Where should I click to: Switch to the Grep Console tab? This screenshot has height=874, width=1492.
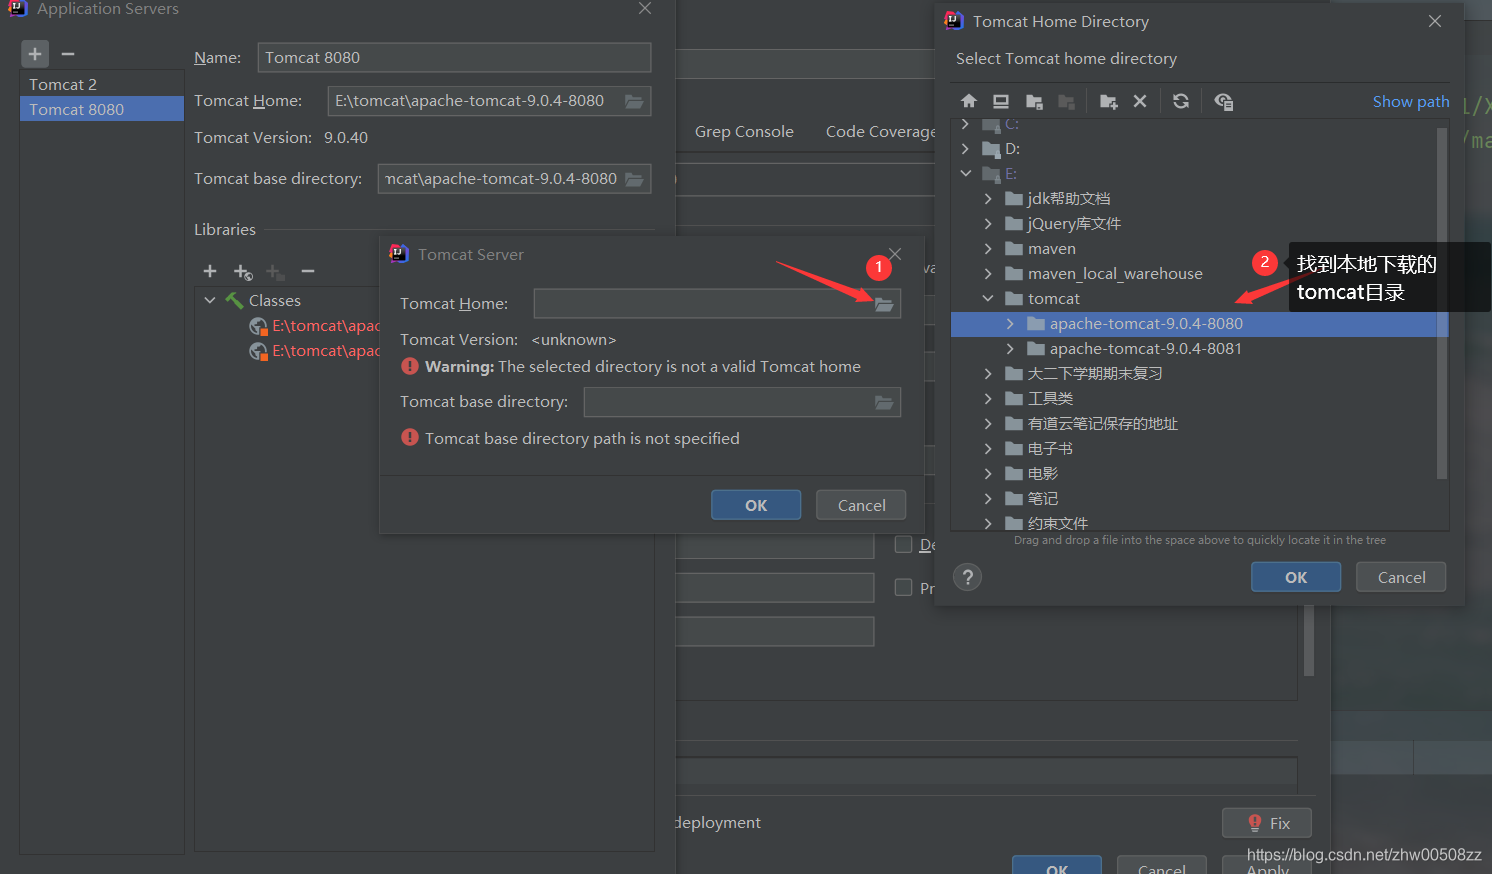[x=744, y=132]
